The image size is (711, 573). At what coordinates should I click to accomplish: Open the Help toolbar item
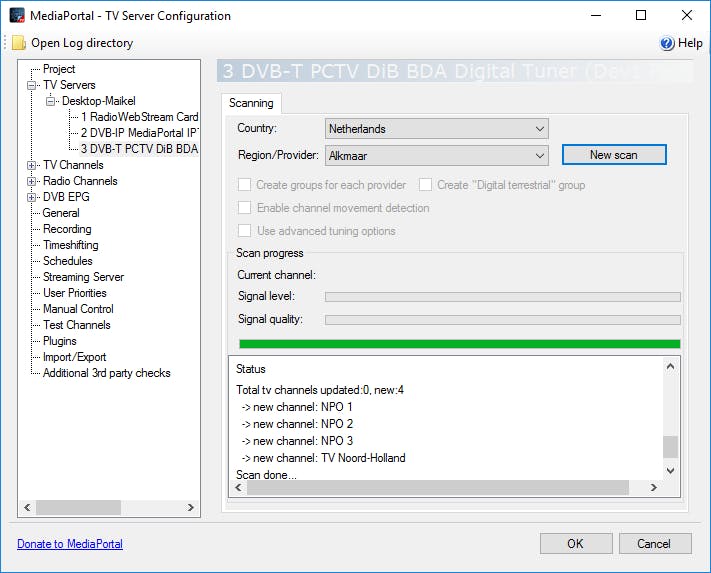click(x=681, y=43)
